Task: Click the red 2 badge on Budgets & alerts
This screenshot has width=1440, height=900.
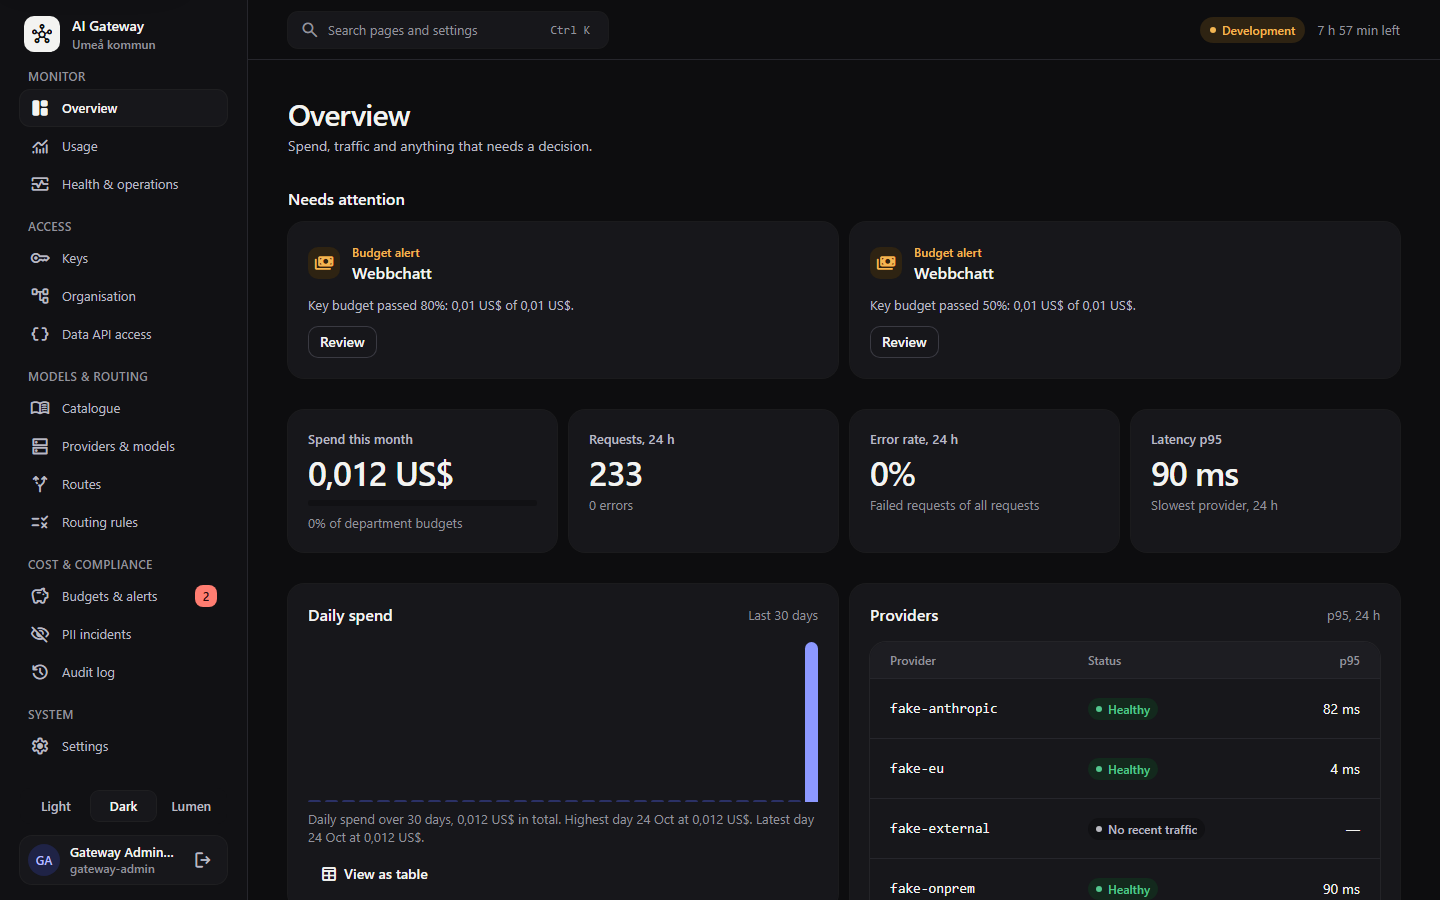Action: coord(206,596)
